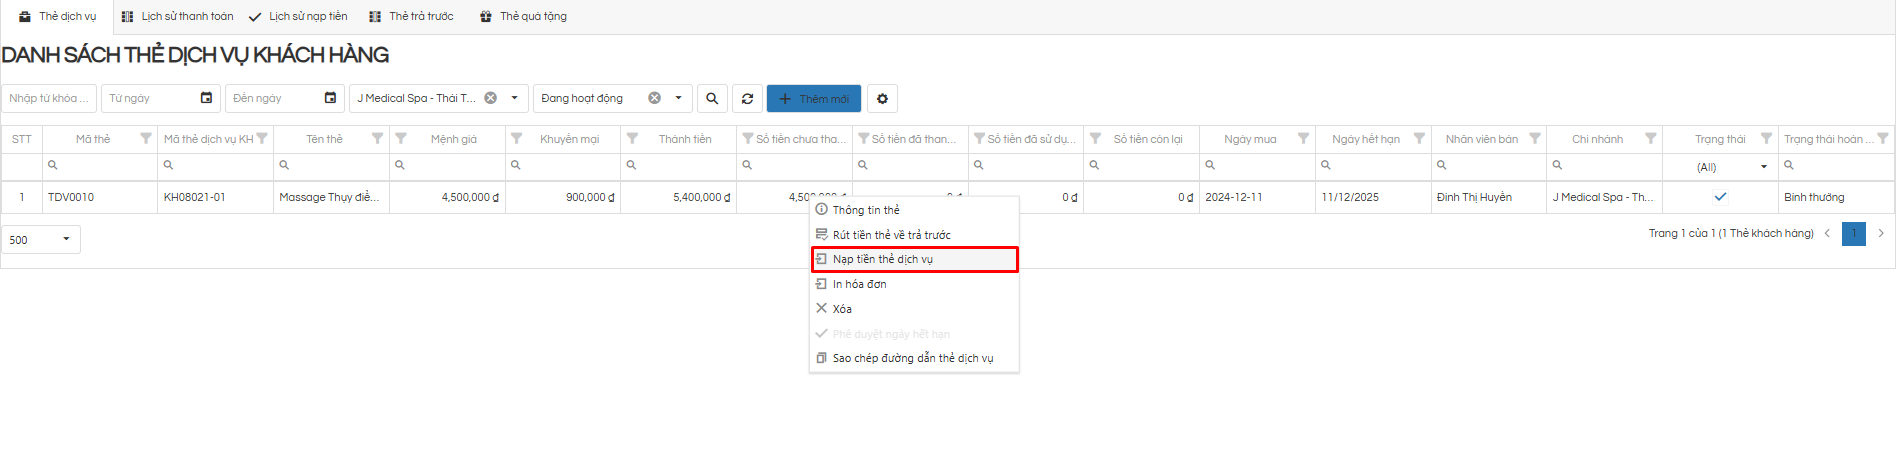
Task: Click the 'Nhập từ khóa' search input
Action: click(48, 98)
